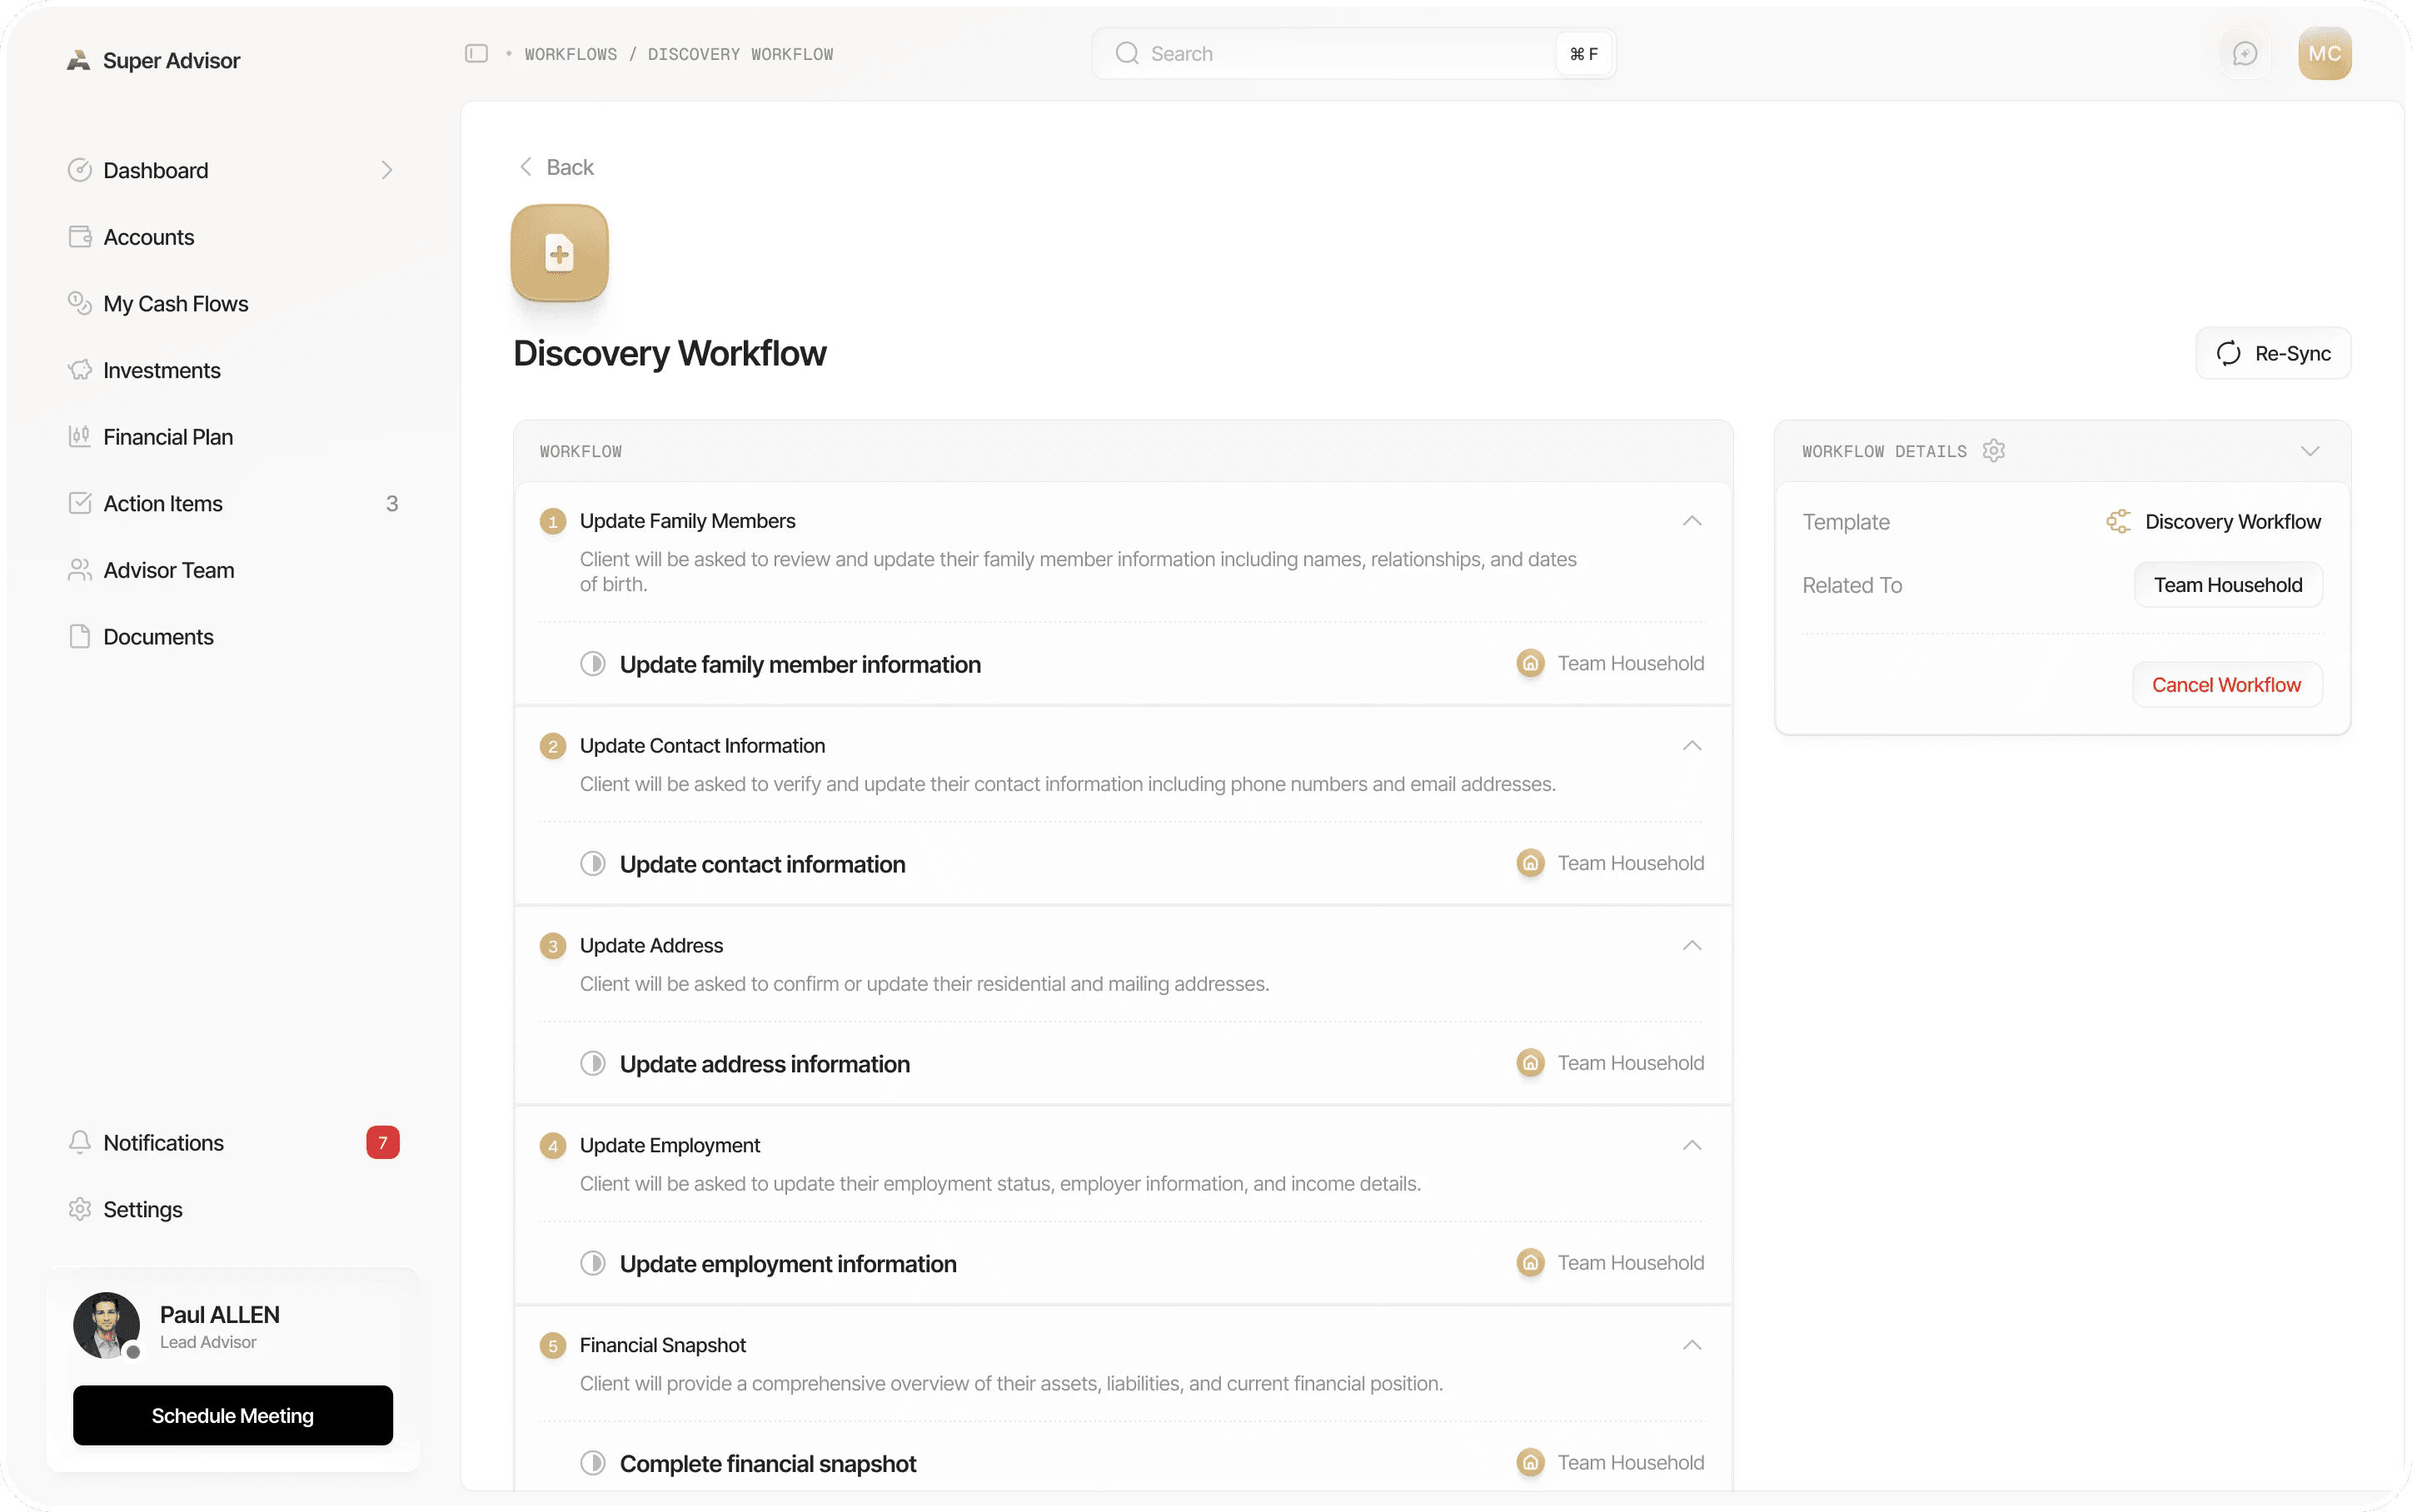Click Cancel Workflow

[2227, 685]
